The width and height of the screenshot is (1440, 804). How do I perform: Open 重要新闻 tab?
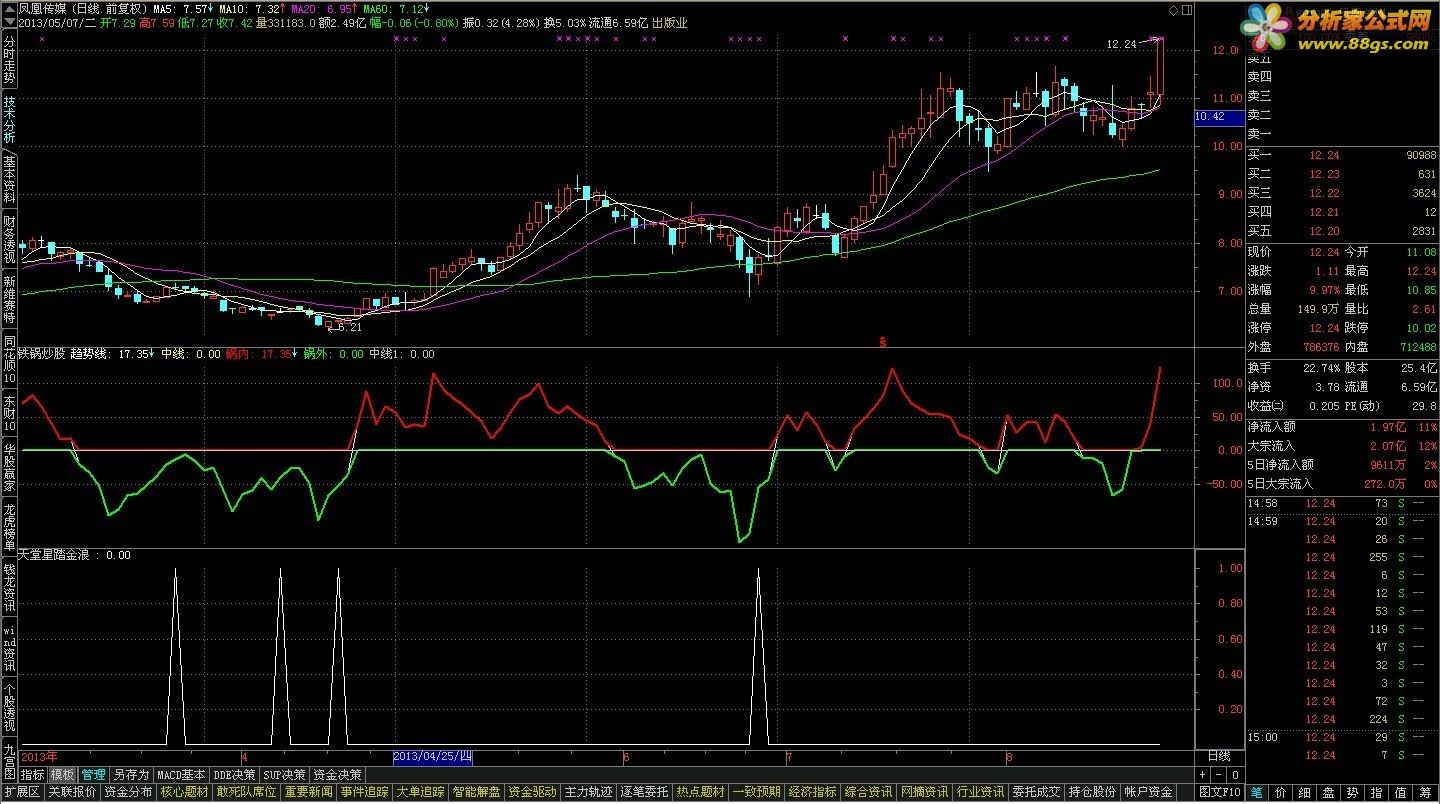tap(309, 791)
